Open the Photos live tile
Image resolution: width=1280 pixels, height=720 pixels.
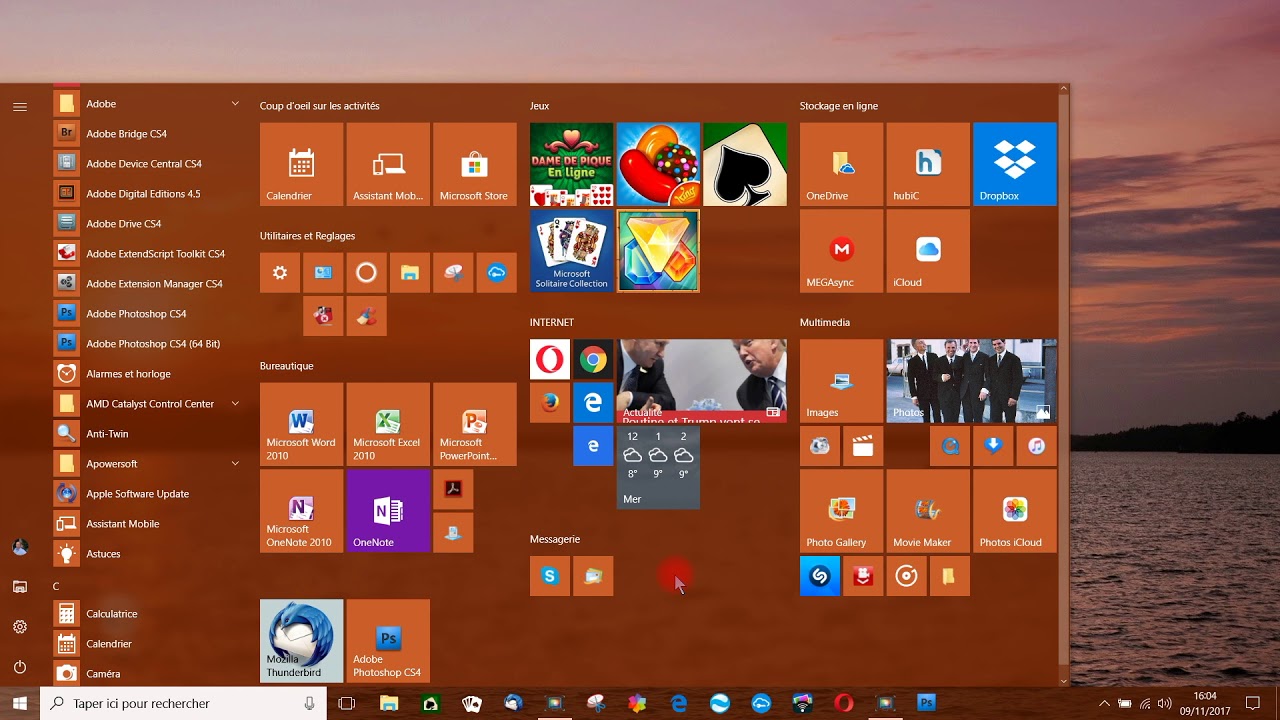[972, 381]
